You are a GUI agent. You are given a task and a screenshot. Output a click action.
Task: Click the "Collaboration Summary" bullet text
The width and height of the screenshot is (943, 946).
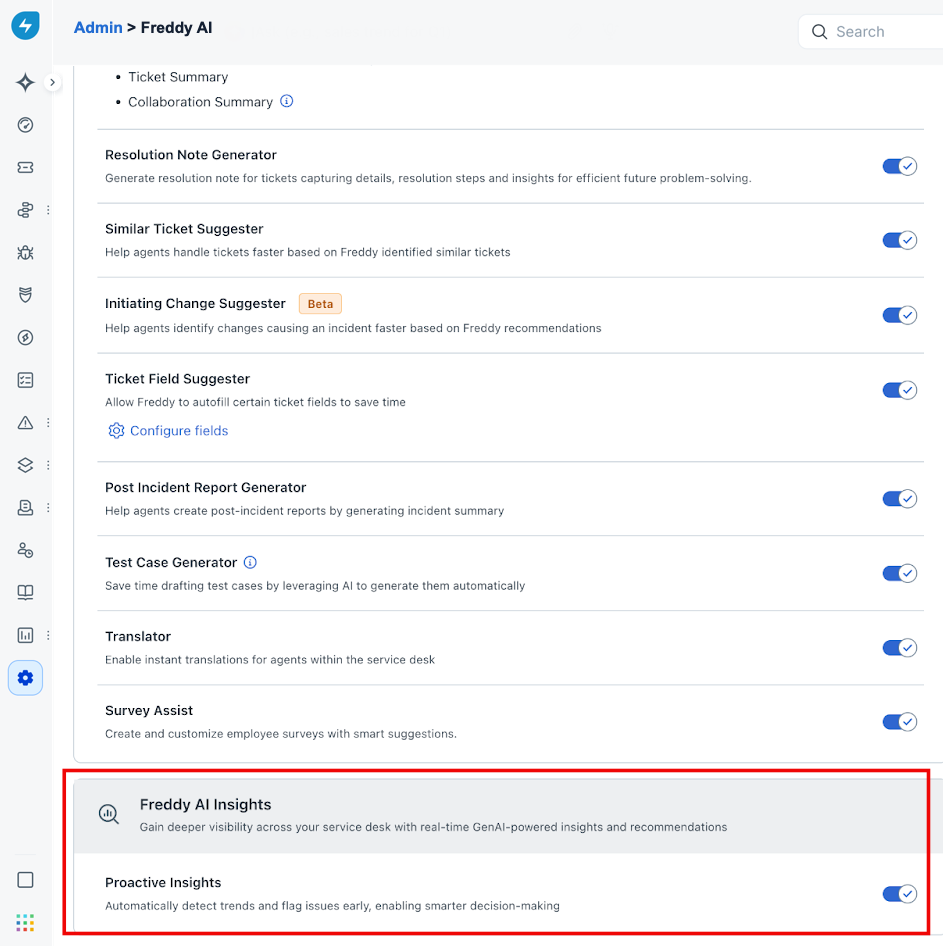tap(200, 102)
